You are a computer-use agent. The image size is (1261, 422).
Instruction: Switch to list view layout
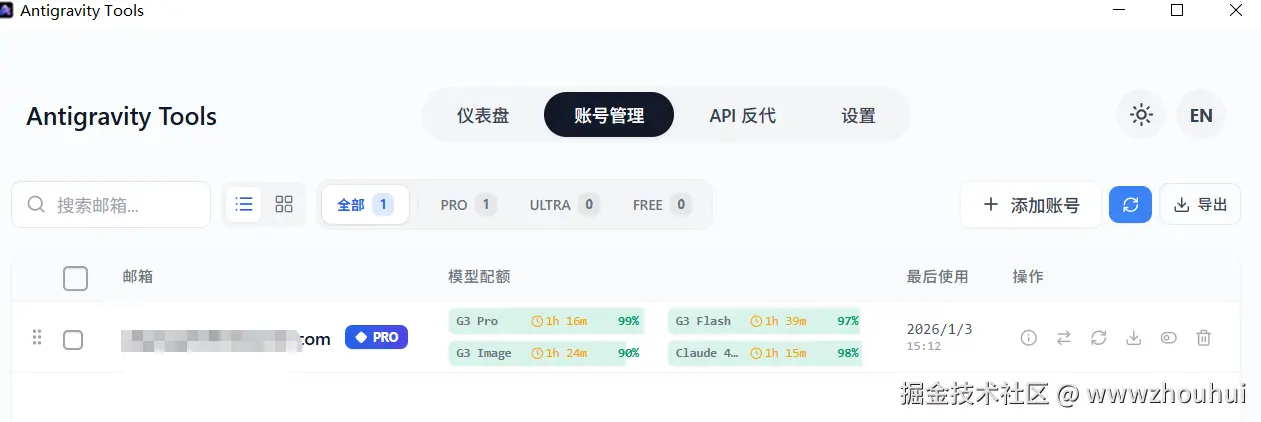click(x=244, y=204)
